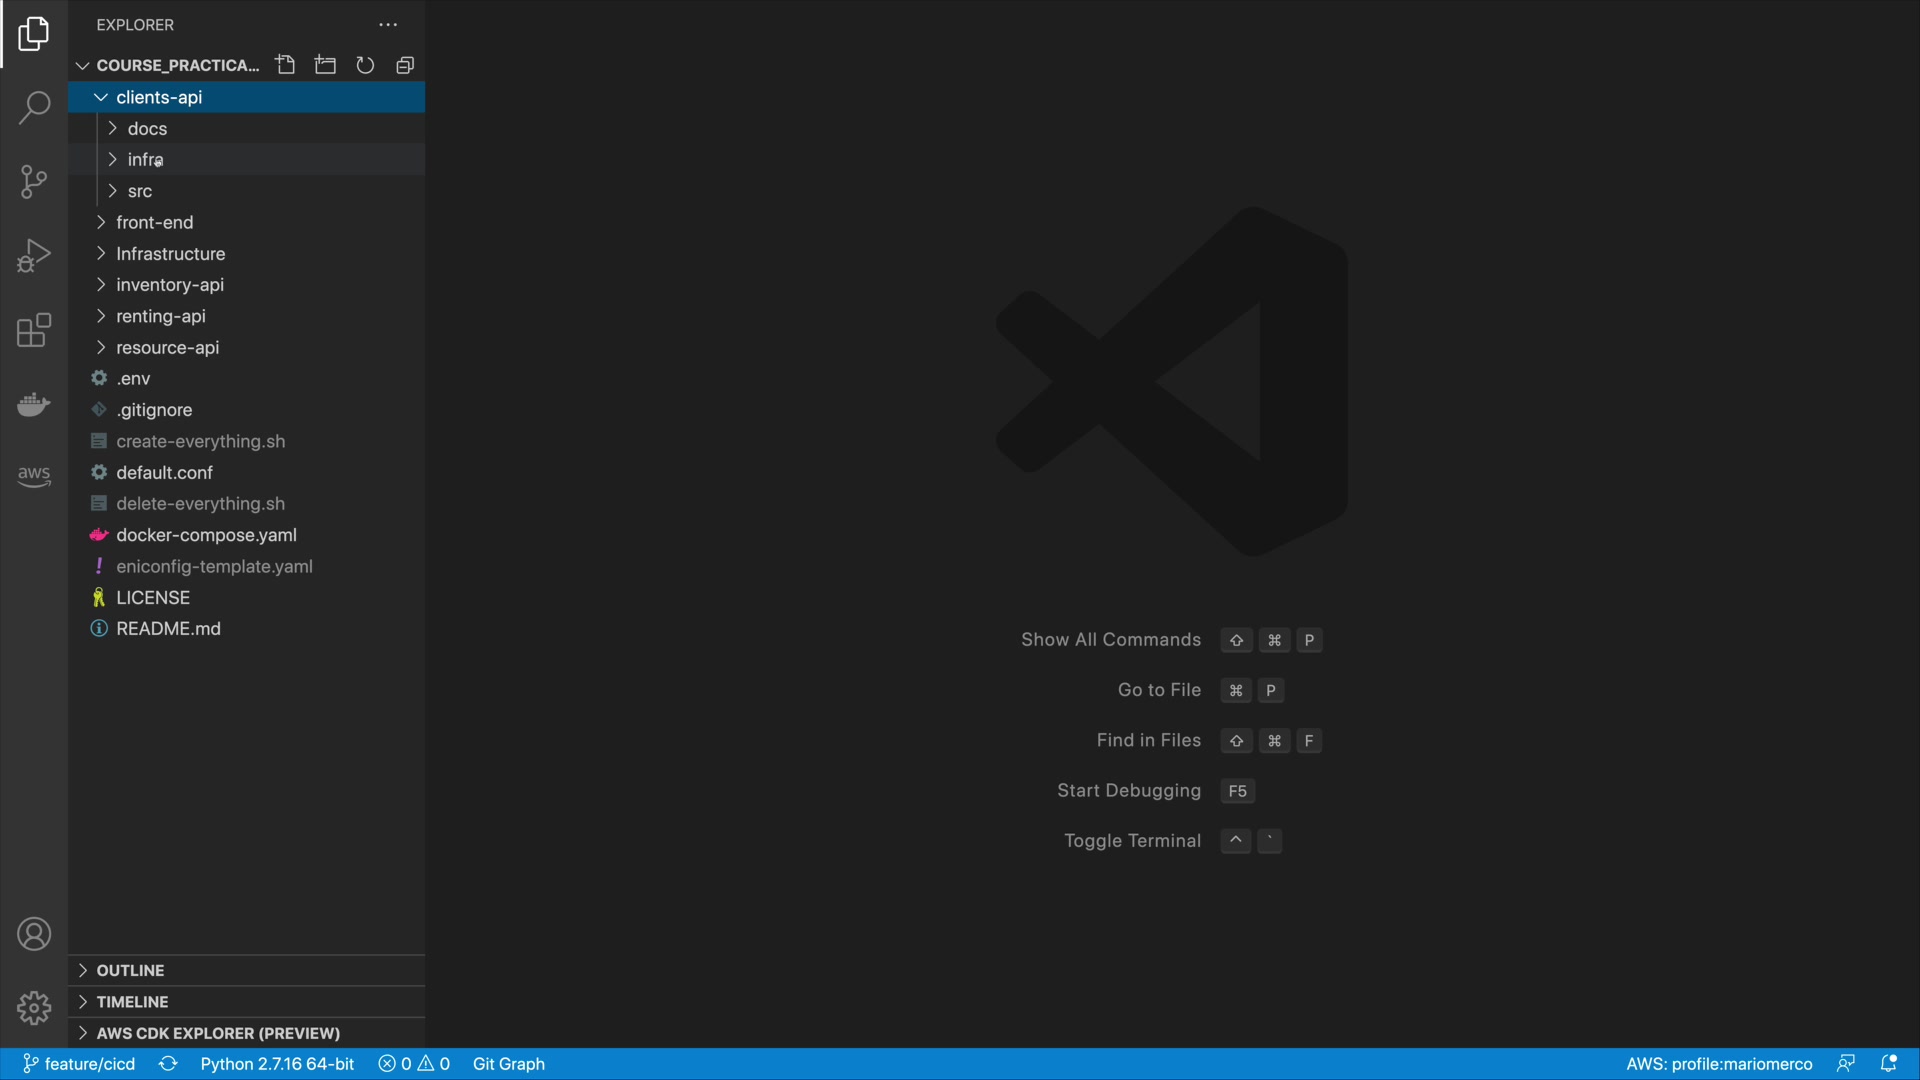The width and height of the screenshot is (1920, 1080).
Task: Open docker-compose.yaml file
Action: (206, 535)
